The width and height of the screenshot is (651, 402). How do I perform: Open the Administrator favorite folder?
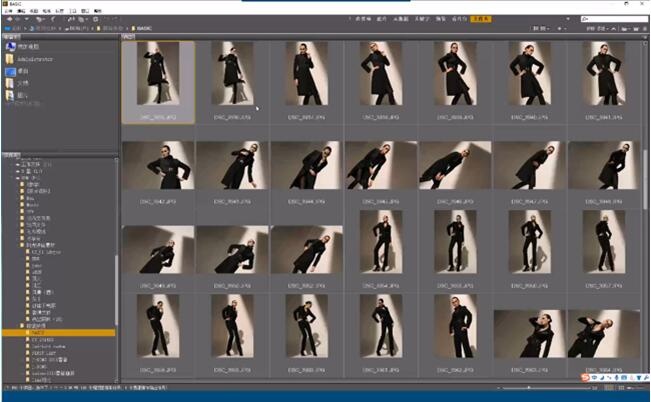click(36, 60)
